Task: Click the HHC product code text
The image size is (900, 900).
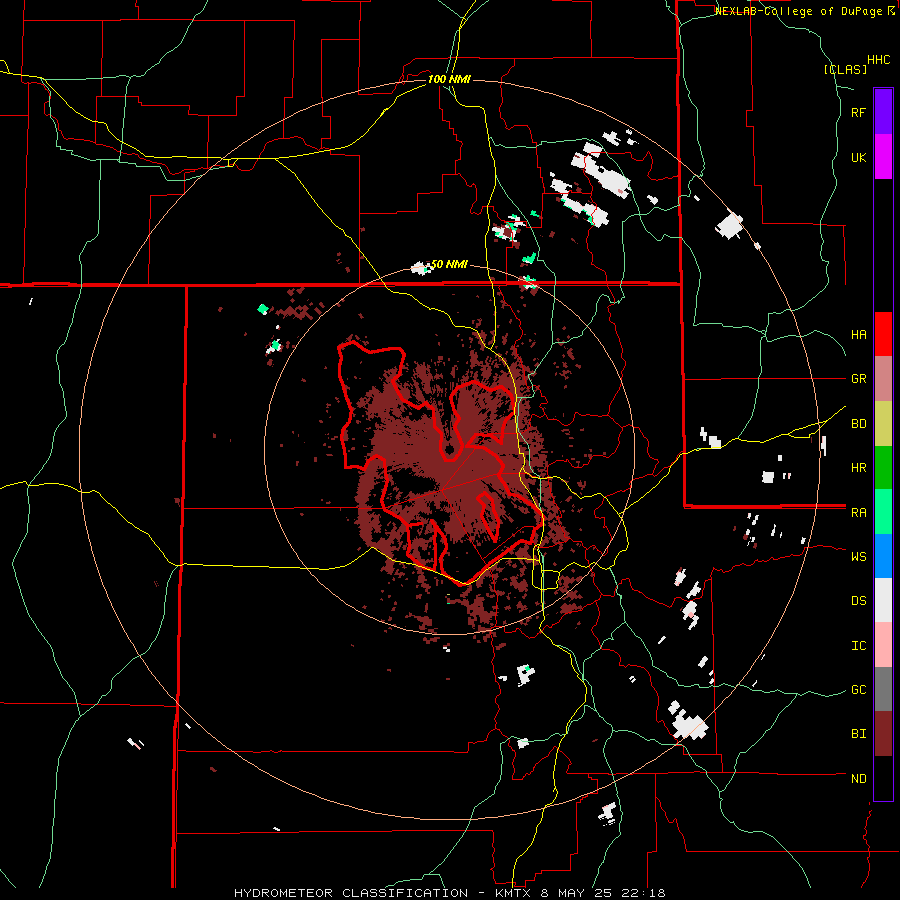Action: coord(878,60)
